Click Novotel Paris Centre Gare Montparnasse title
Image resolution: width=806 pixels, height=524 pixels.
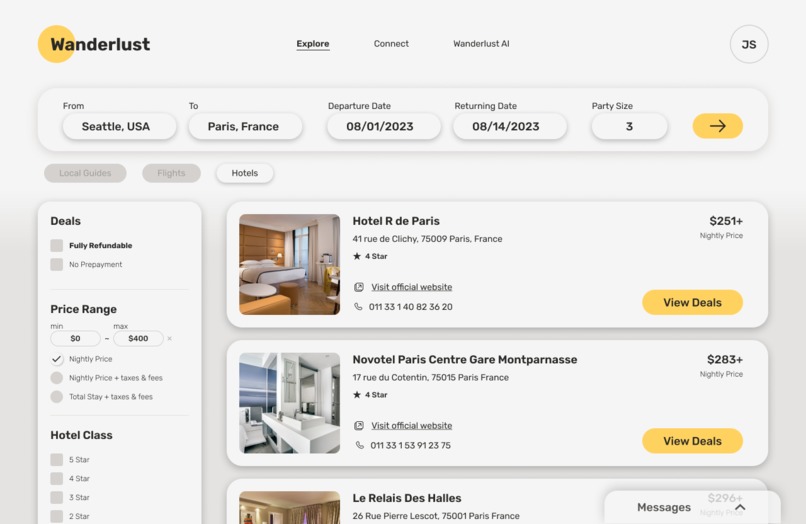(x=465, y=359)
